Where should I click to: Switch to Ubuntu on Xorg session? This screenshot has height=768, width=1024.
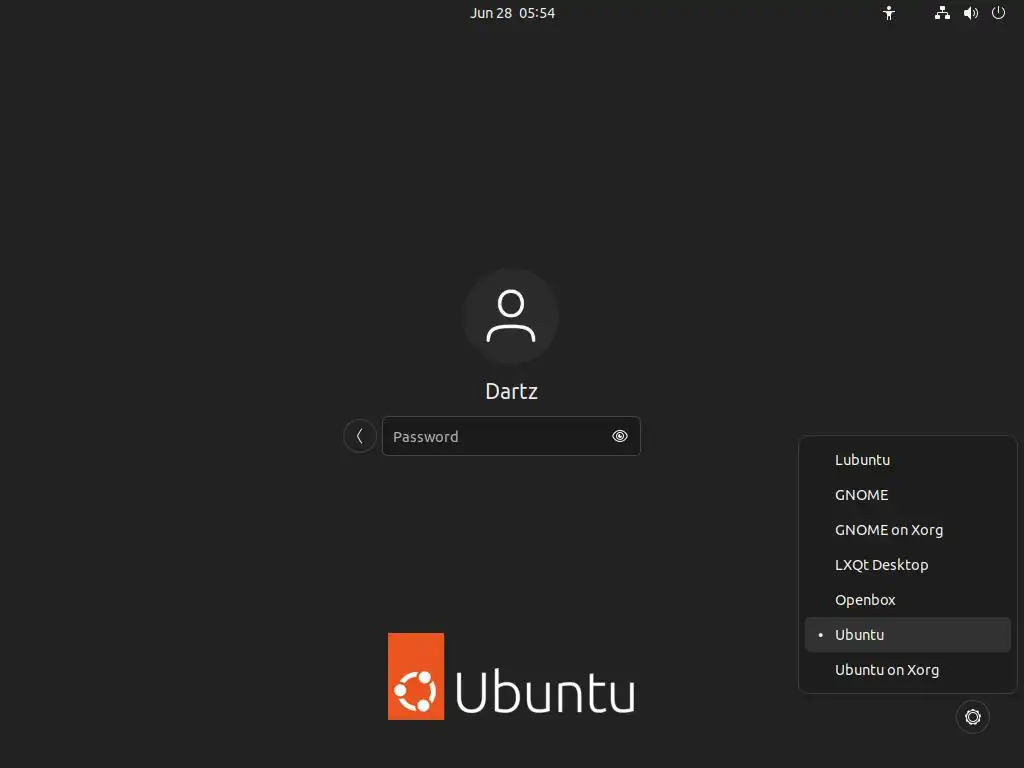[908, 670]
